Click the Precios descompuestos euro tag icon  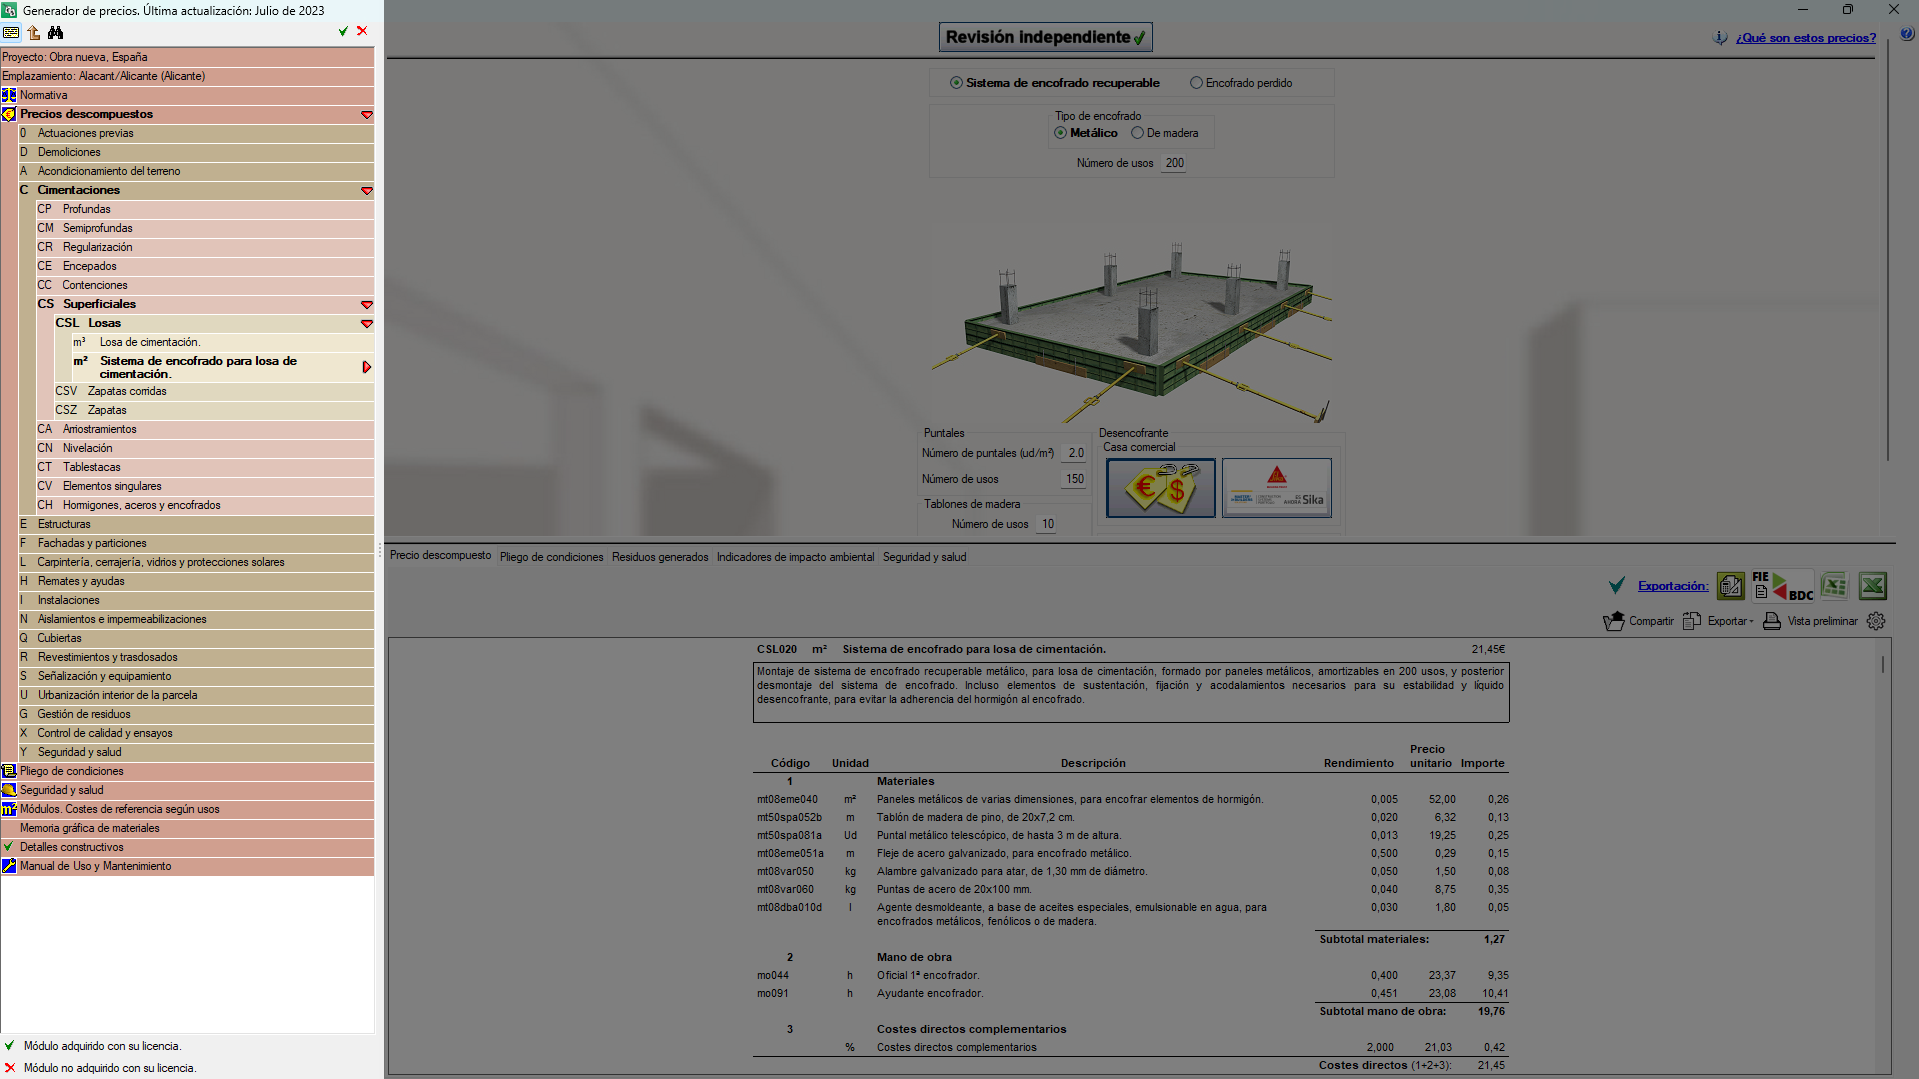[9, 114]
